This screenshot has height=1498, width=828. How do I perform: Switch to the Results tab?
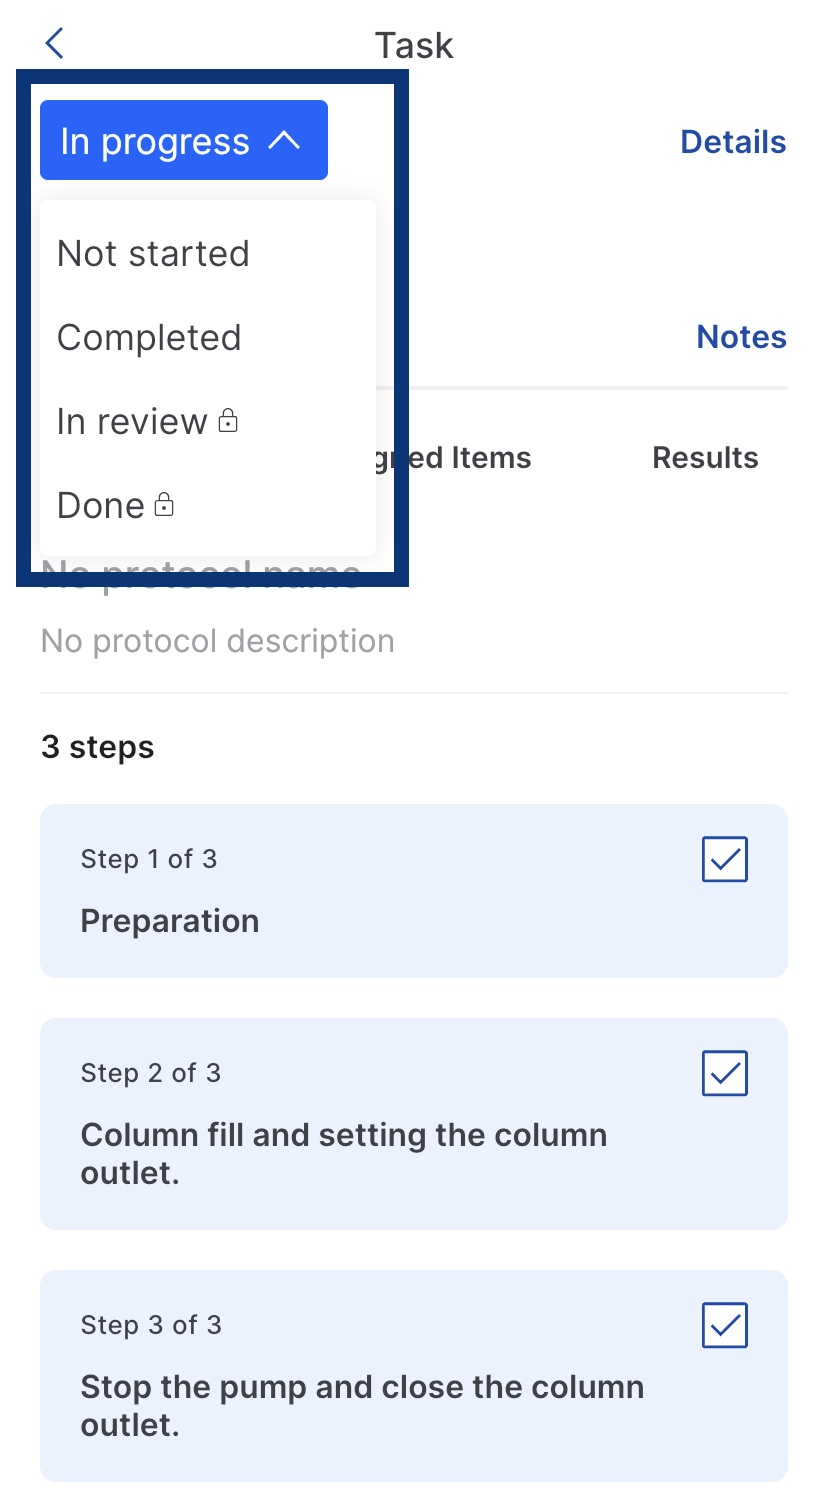click(x=705, y=458)
